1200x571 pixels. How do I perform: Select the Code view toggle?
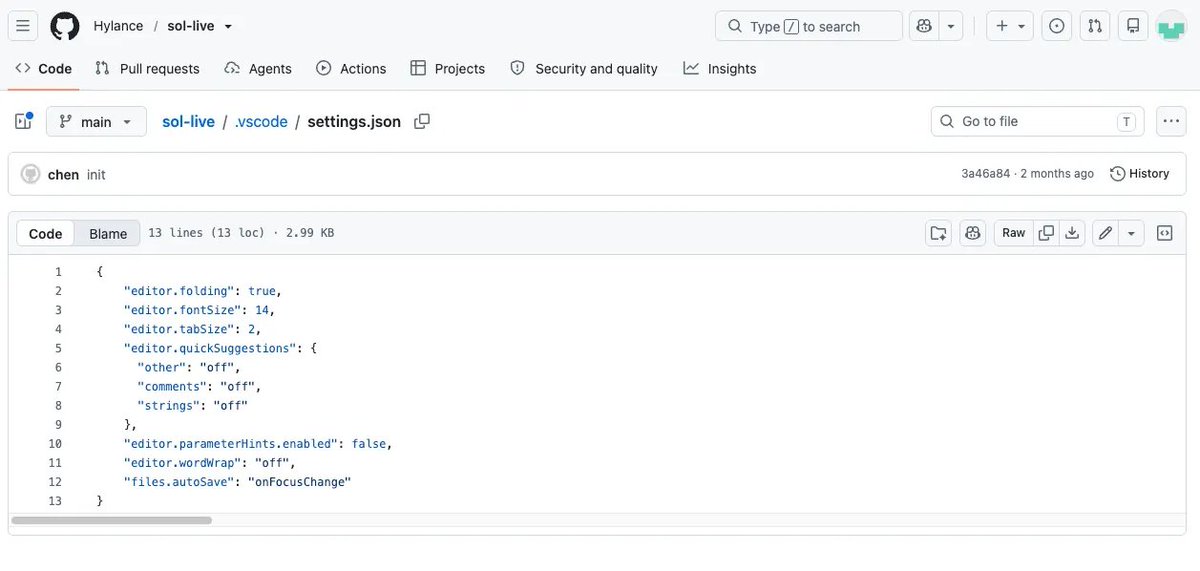coord(45,233)
